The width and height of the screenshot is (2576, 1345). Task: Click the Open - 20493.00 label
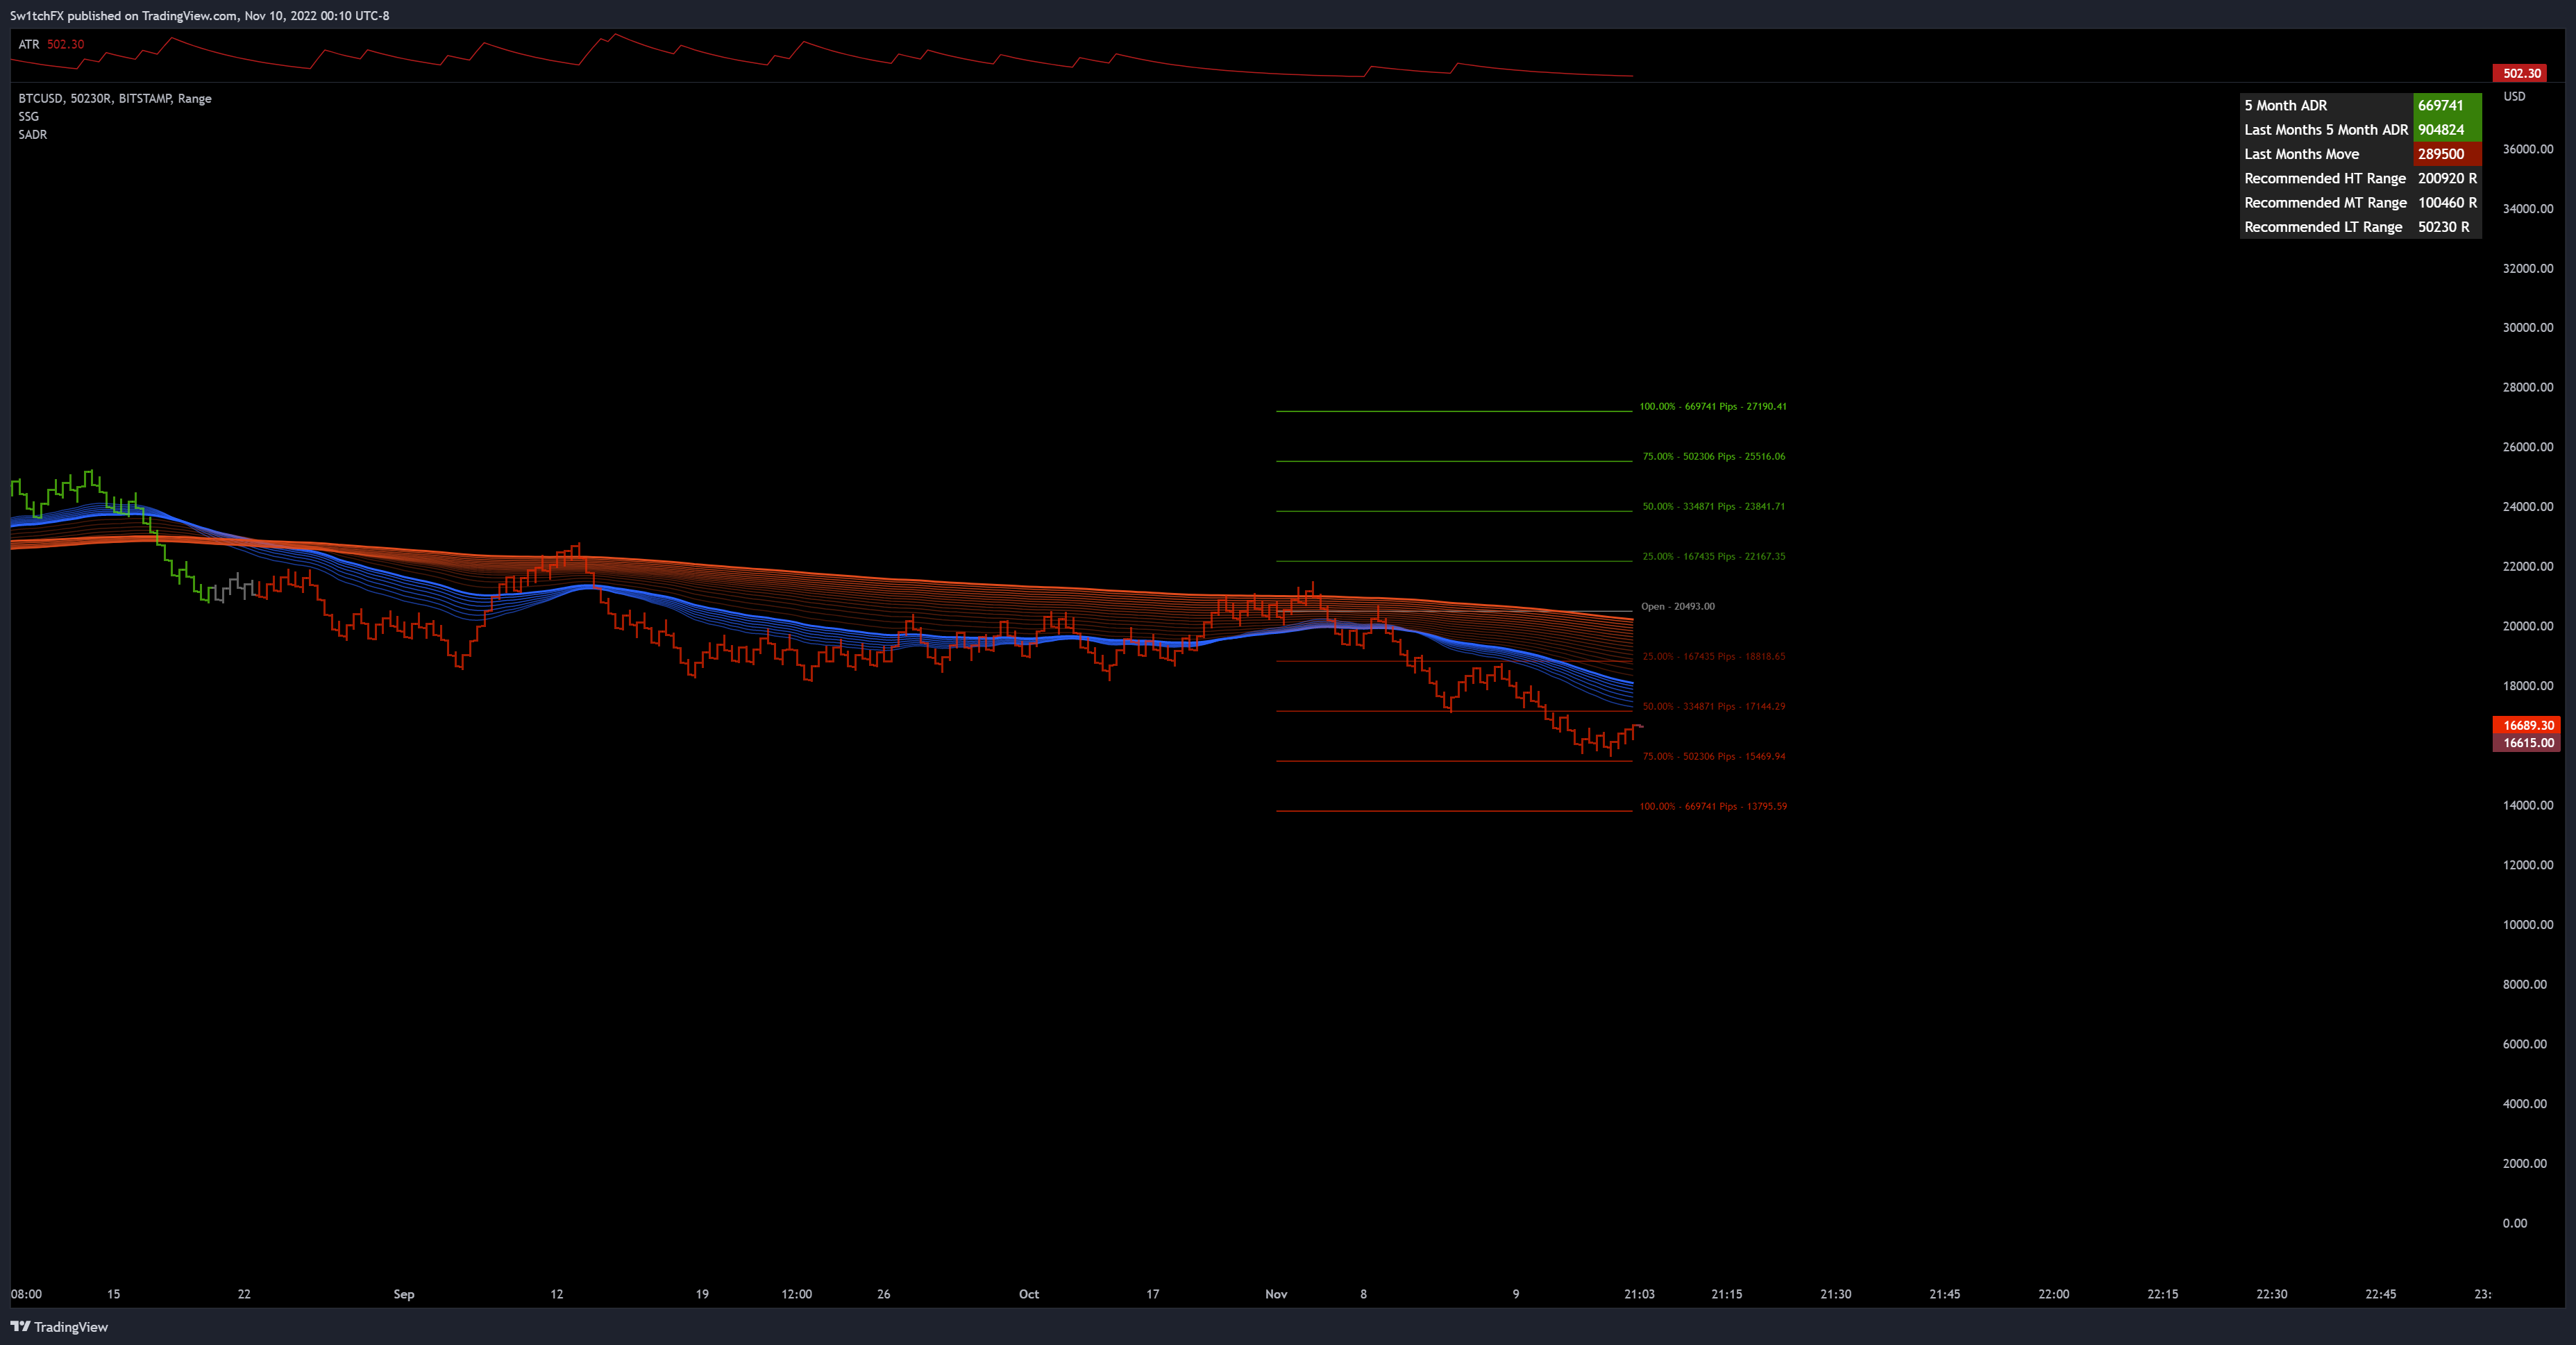[x=1677, y=606]
